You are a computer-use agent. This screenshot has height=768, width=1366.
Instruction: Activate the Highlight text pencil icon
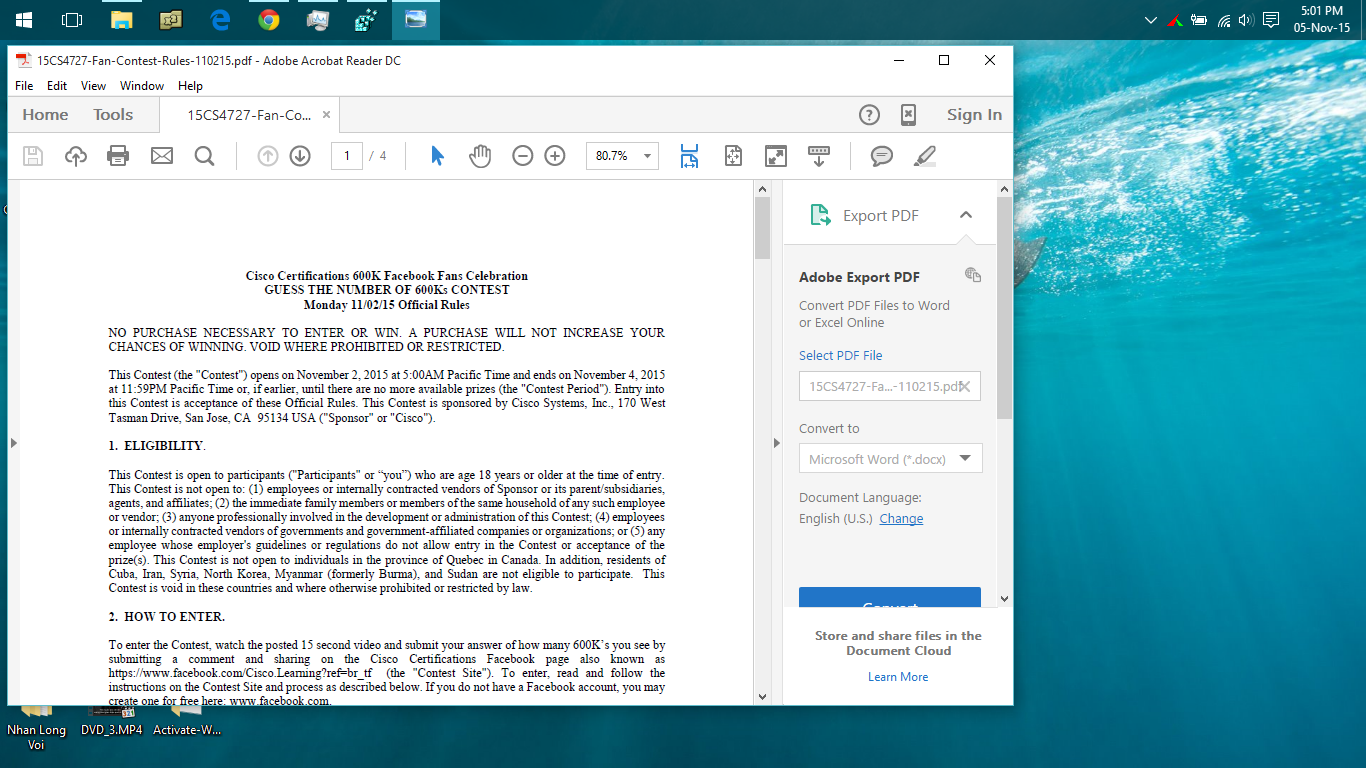[923, 156]
